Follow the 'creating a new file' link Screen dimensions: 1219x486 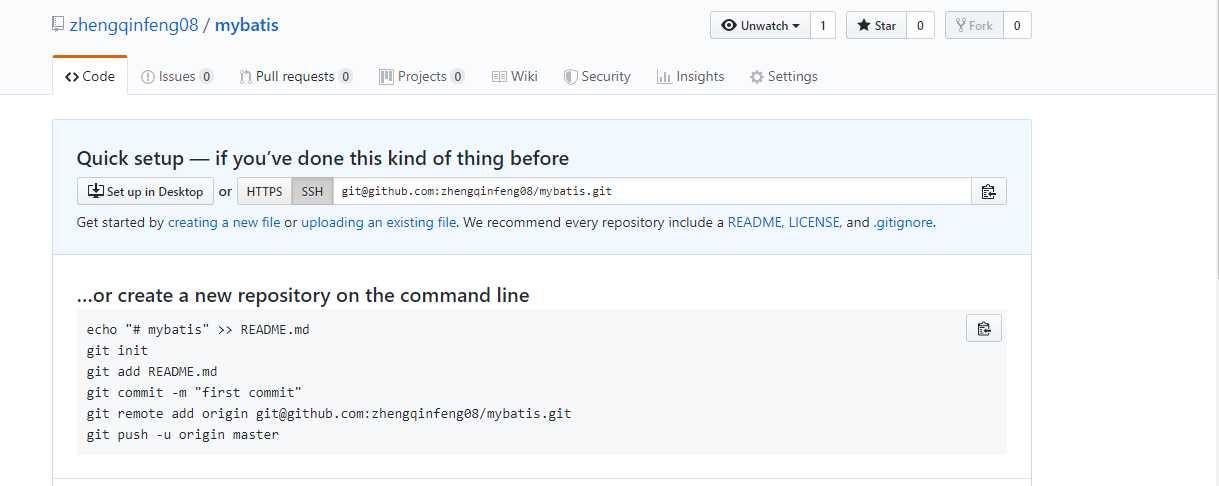click(224, 222)
